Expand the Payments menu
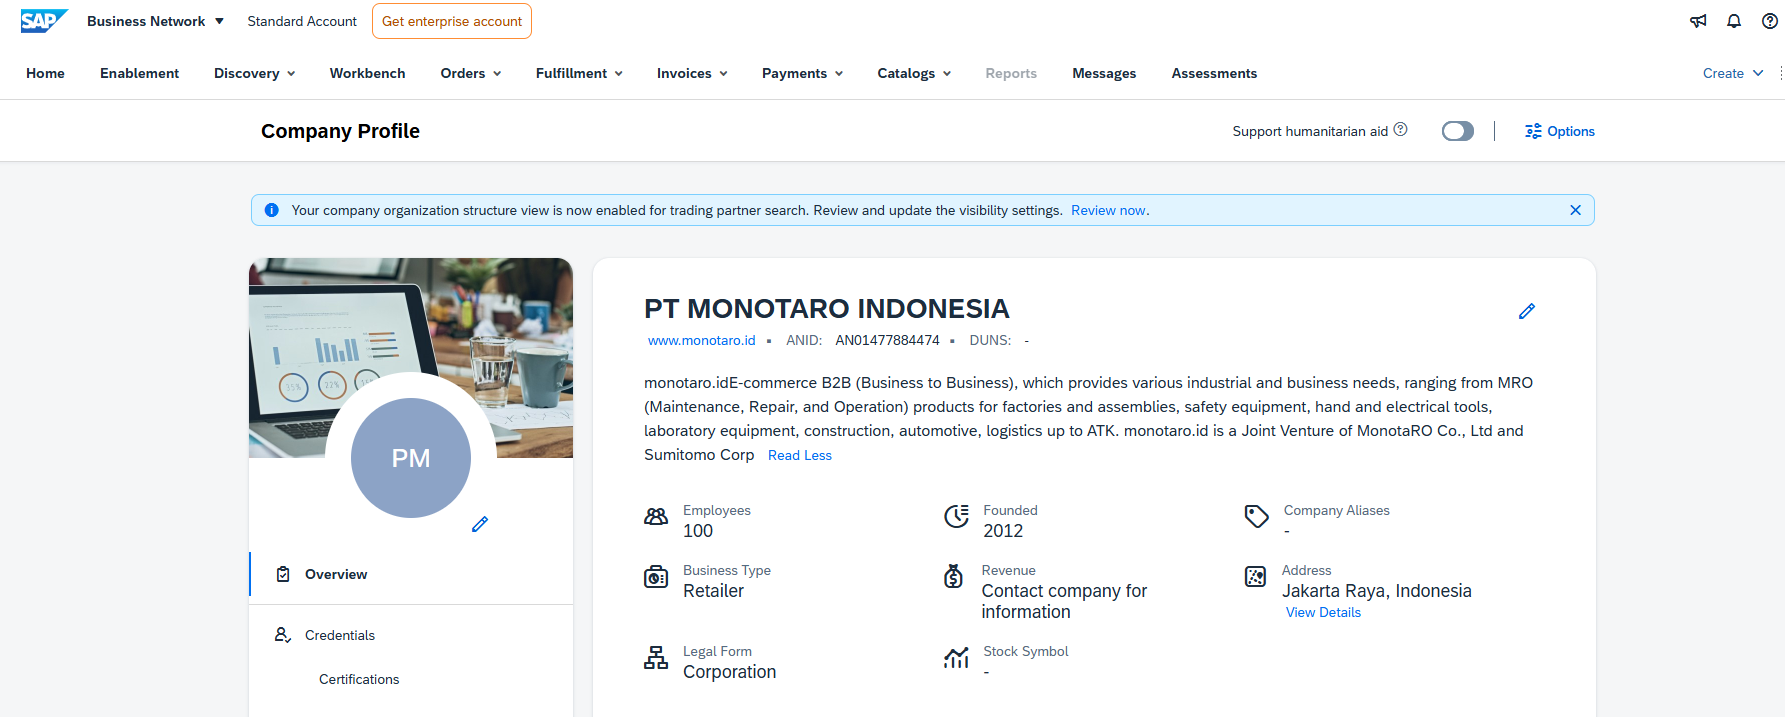1785x717 pixels. [x=802, y=73]
